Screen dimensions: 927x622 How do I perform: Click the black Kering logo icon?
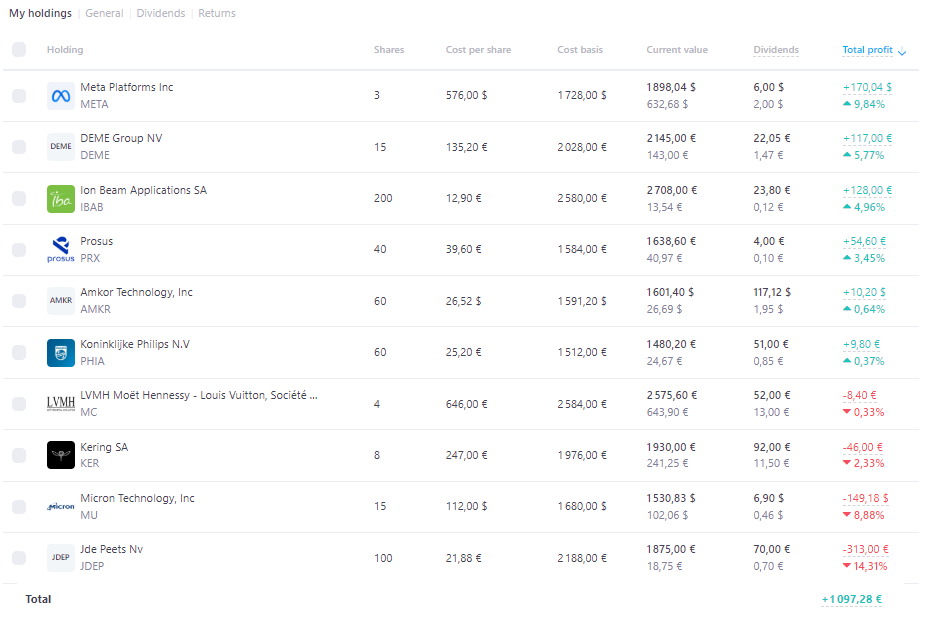tap(61, 455)
